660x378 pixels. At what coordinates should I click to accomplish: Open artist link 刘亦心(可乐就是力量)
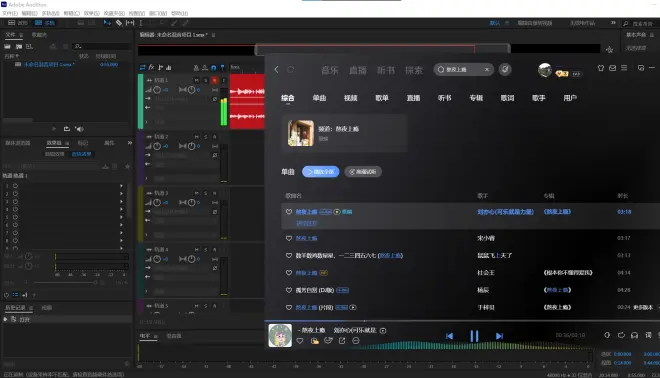pyautogui.click(x=506, y=212)
